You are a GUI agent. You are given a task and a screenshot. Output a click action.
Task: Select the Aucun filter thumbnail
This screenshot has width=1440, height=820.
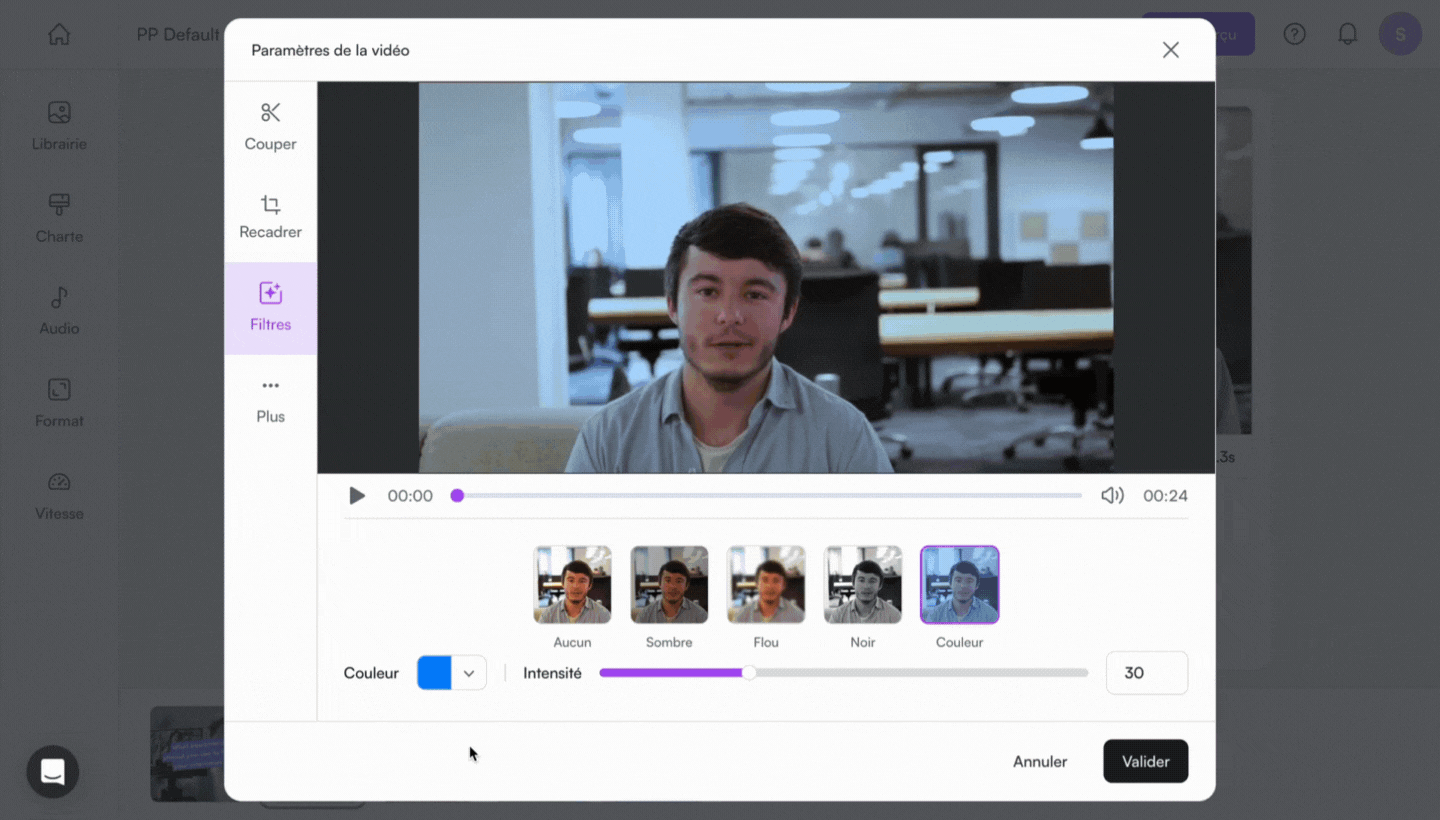click(572, 585)
